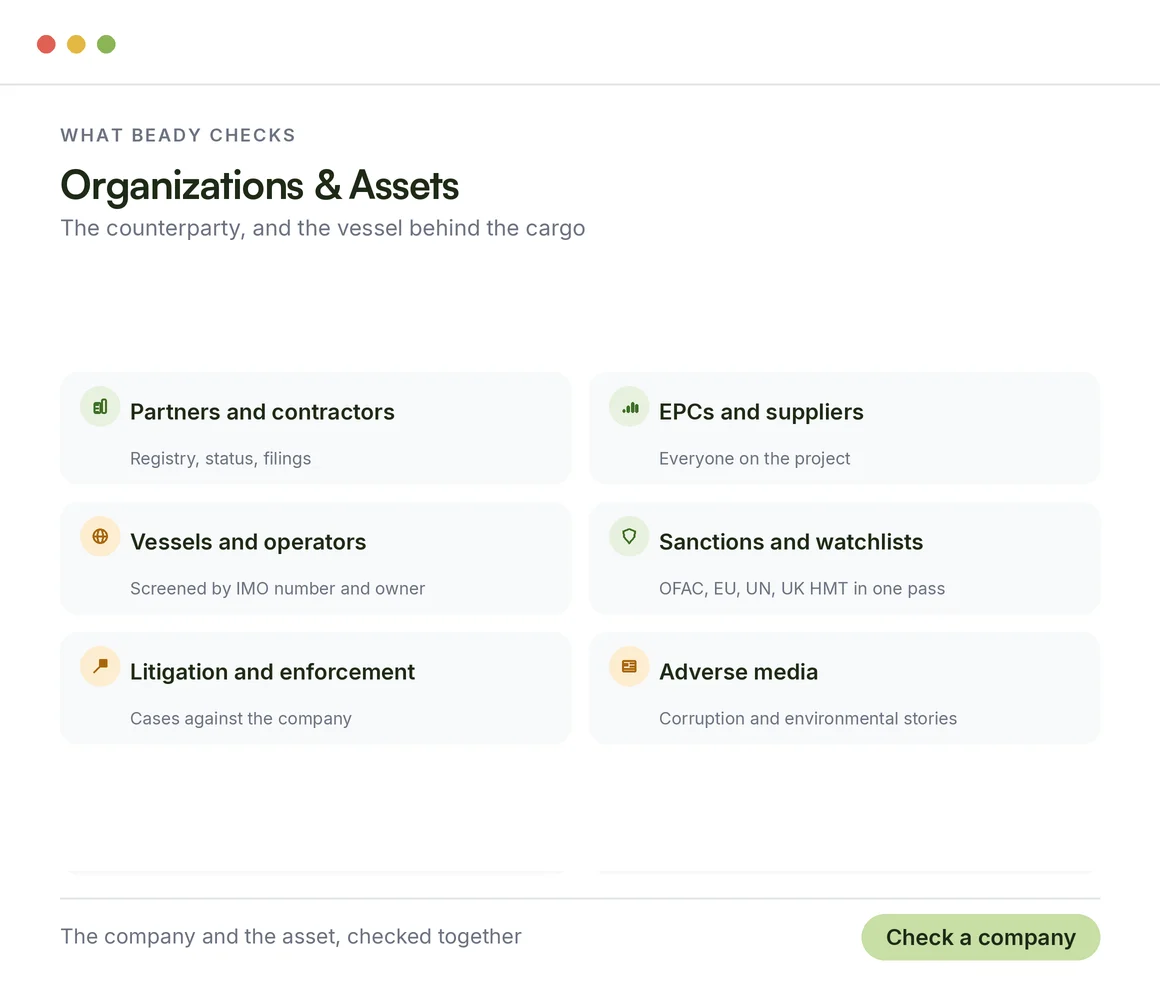This screenshot has width=1160, height=1000.
Task: Click the shield icon beside Sanctions and watchlists
Action: [x=629, y=536]
